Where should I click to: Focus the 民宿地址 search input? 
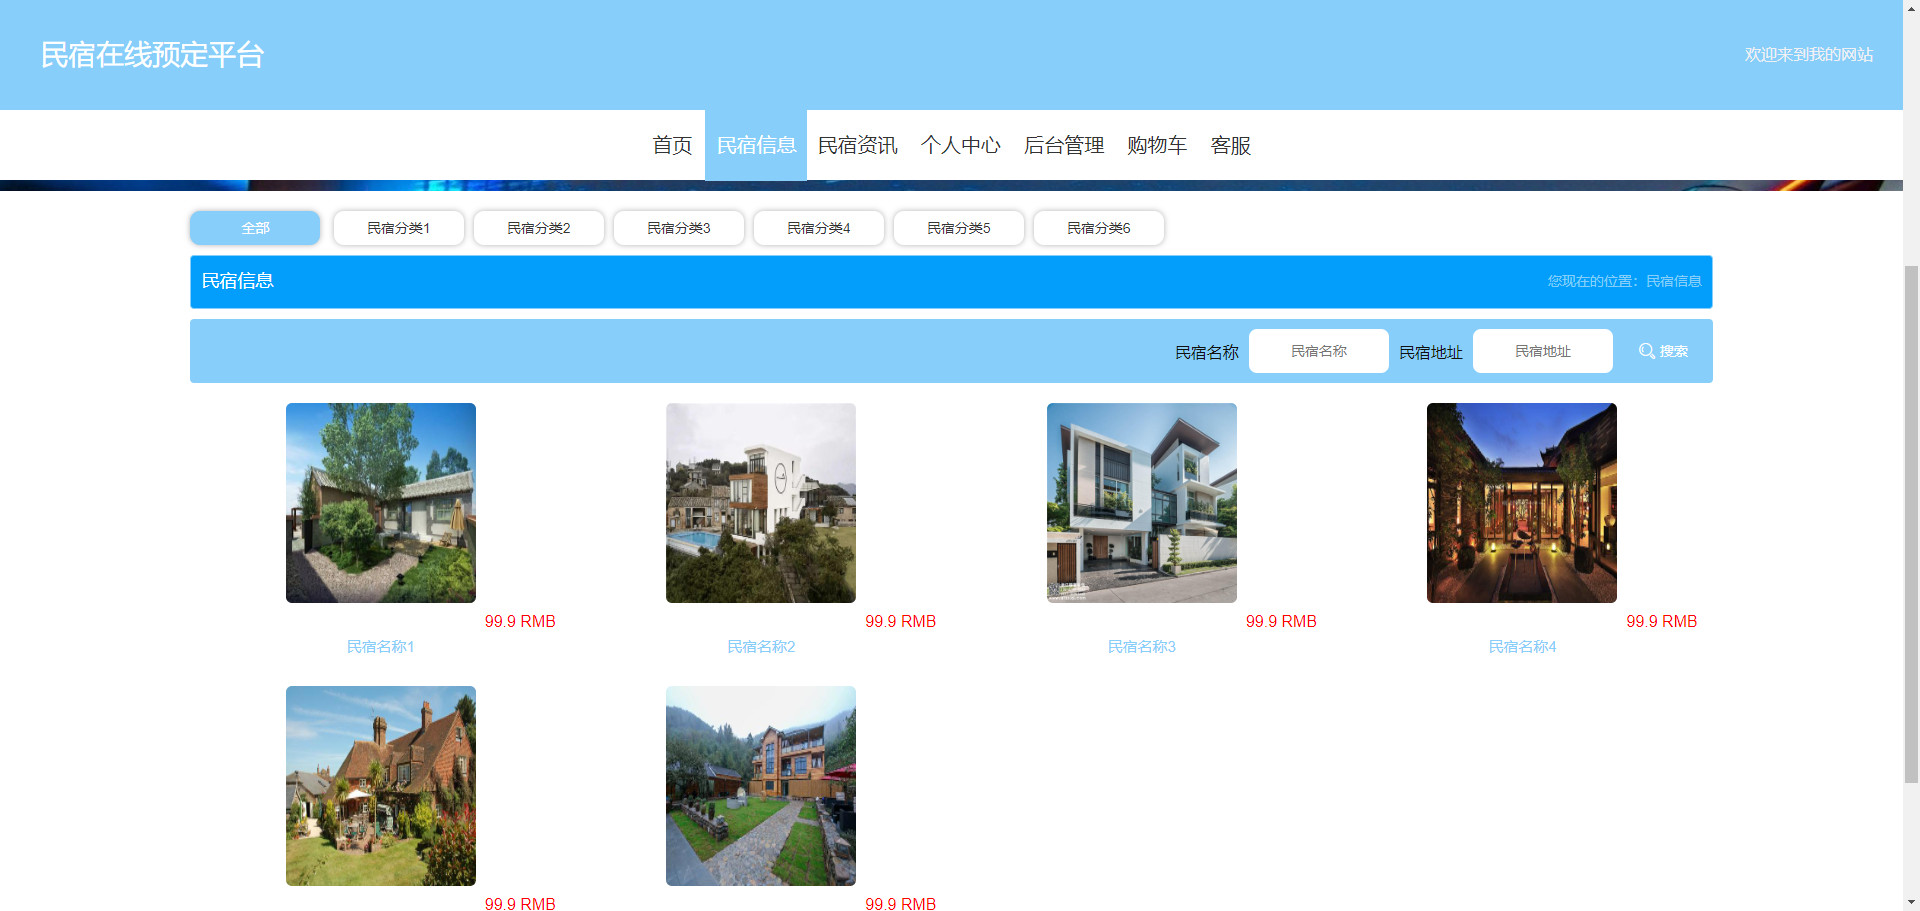(1542, 351)
